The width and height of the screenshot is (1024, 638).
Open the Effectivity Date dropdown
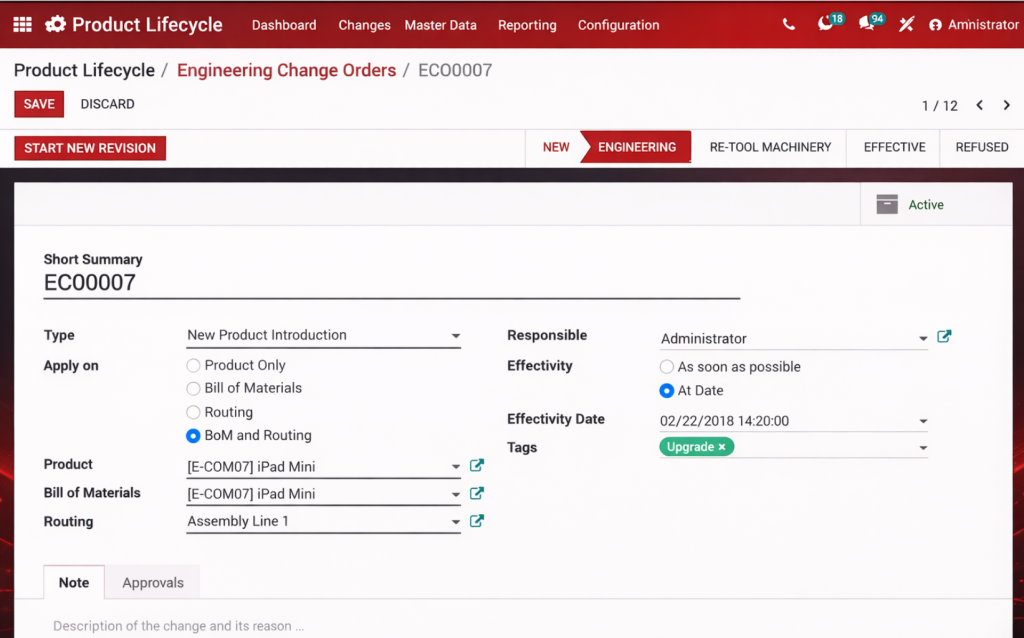[922, 422]
